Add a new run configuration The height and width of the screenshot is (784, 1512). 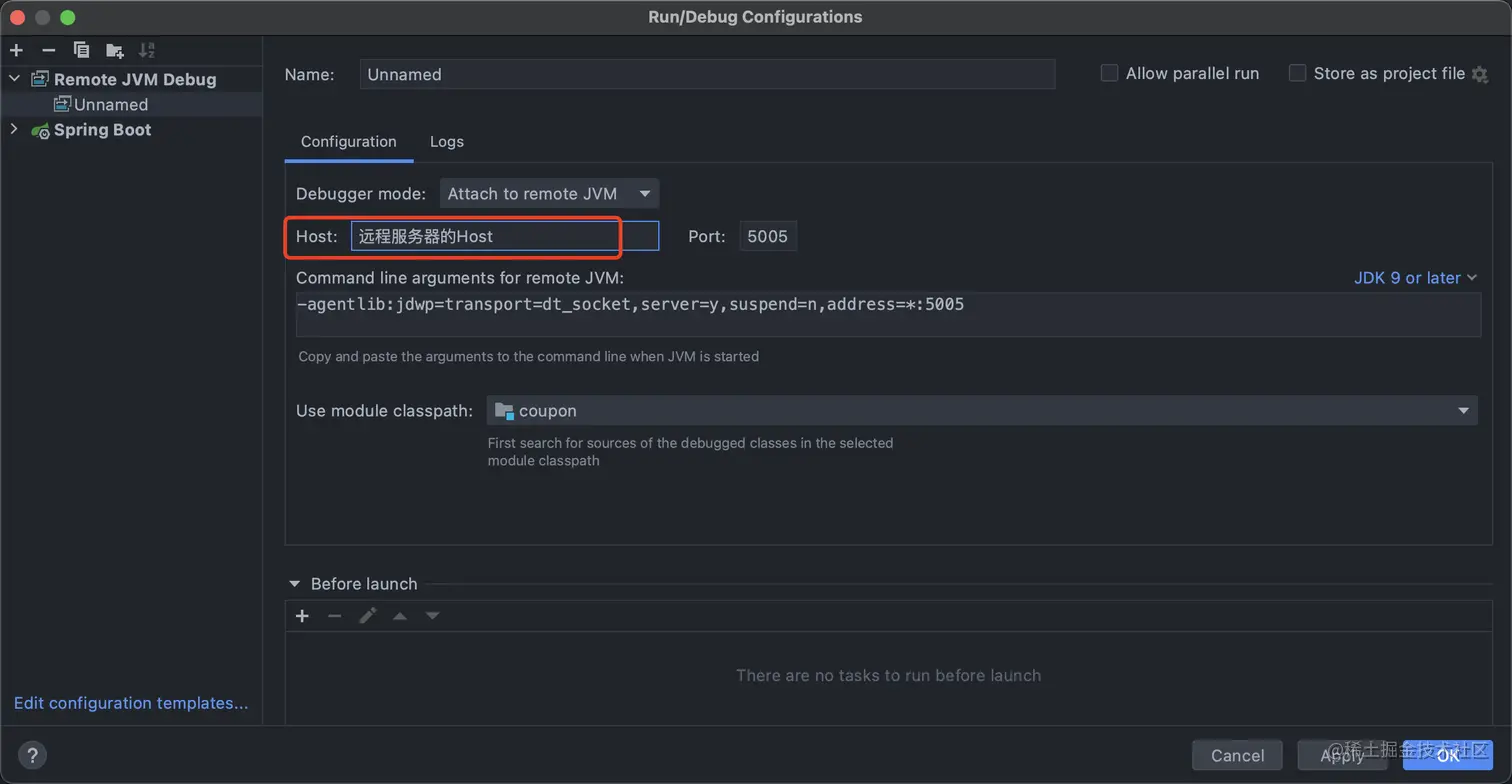(16, 50)
